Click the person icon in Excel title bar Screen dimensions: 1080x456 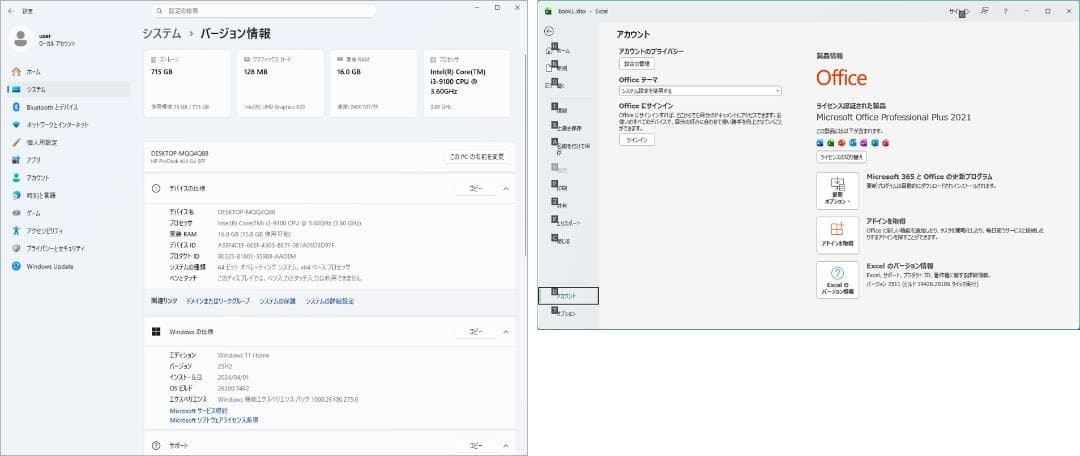point(985,11)
